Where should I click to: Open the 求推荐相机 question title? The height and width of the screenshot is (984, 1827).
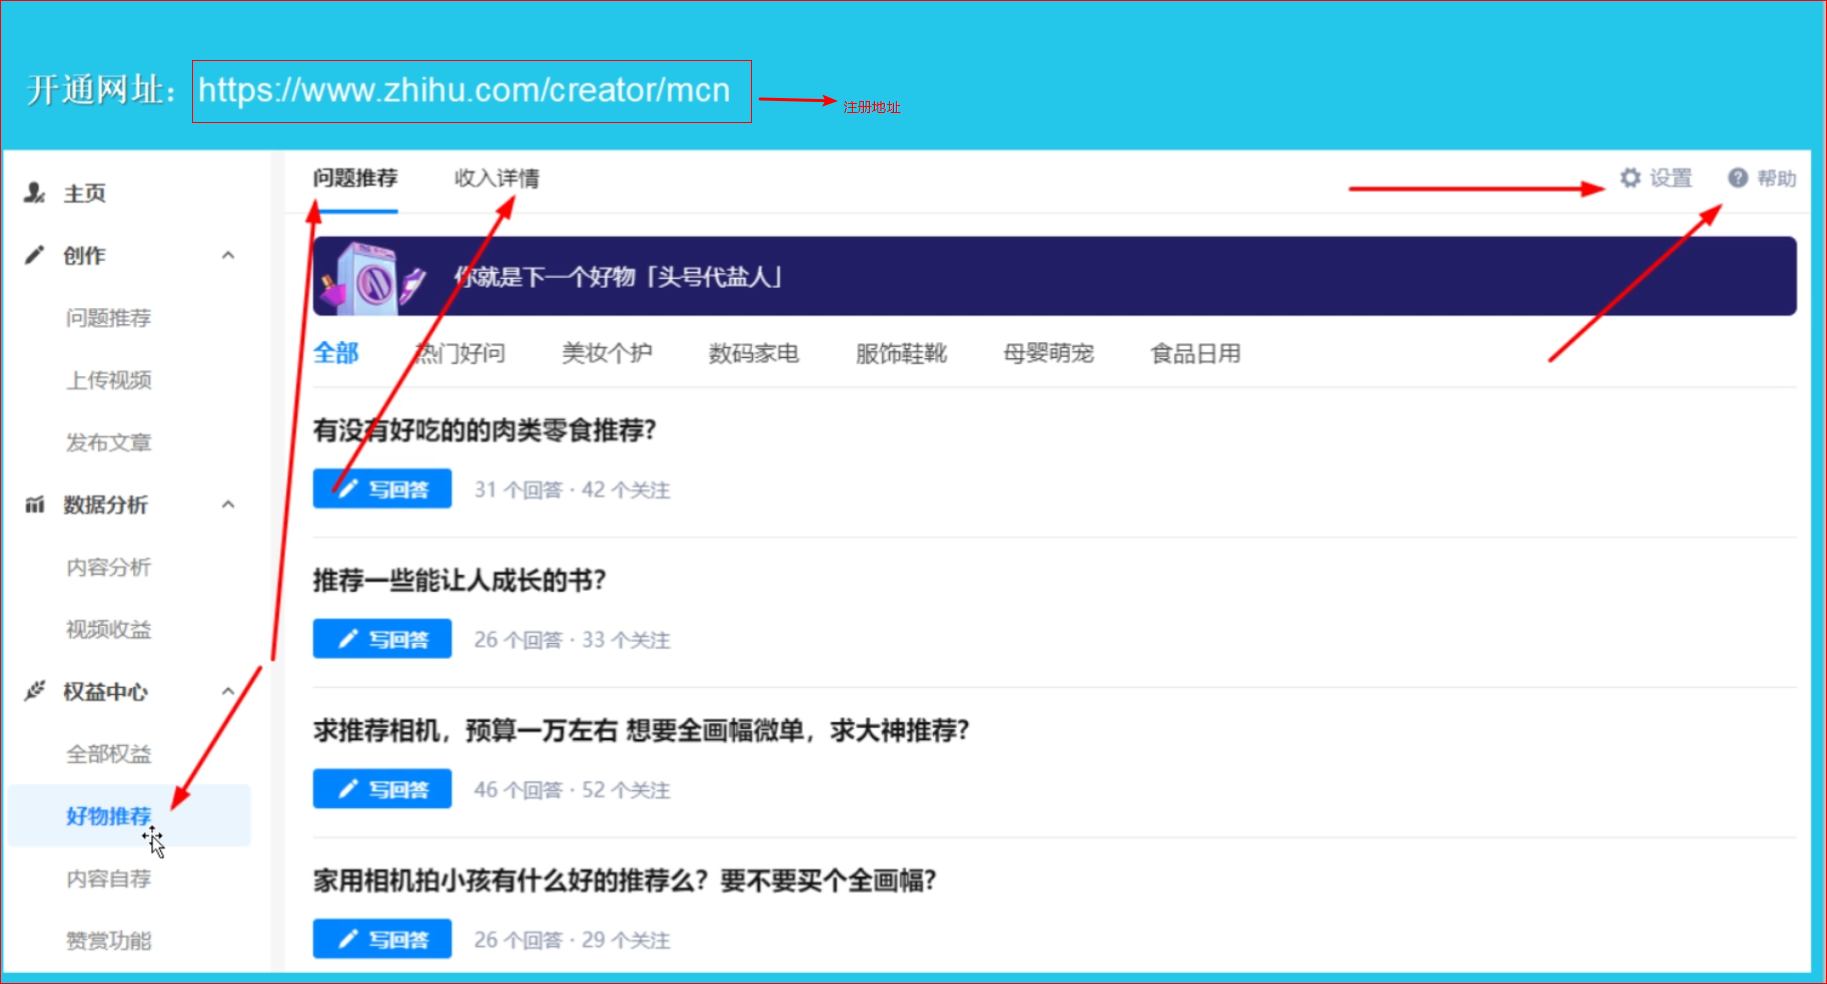[x=641, y=731]
